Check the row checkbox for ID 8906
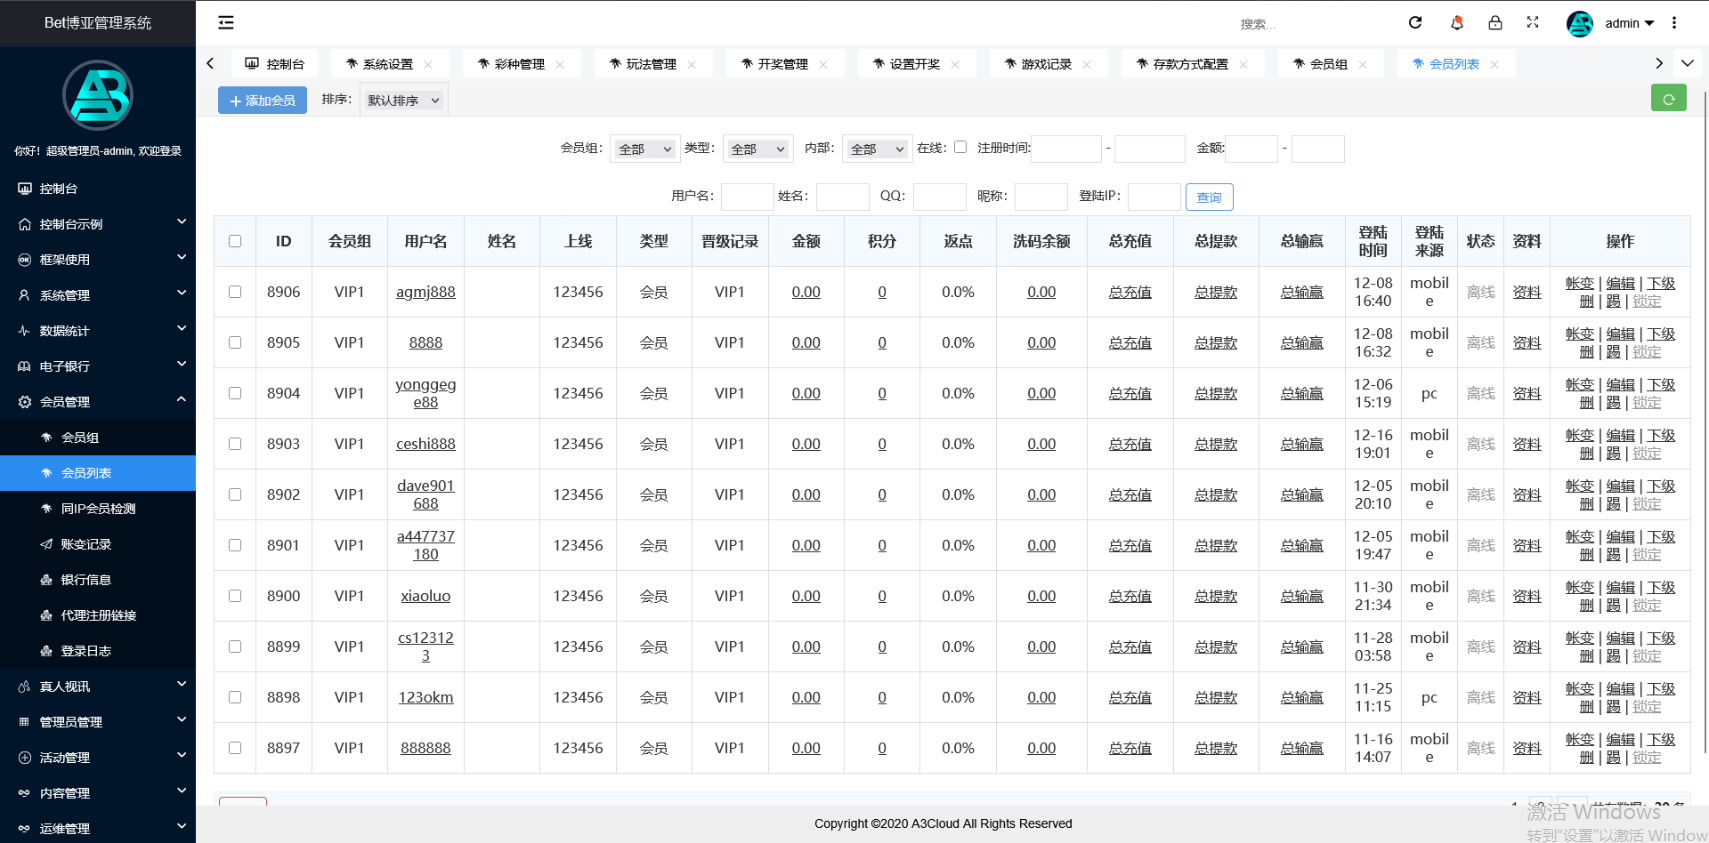Screen dimensions: 1709x843 tap(235, 292)
